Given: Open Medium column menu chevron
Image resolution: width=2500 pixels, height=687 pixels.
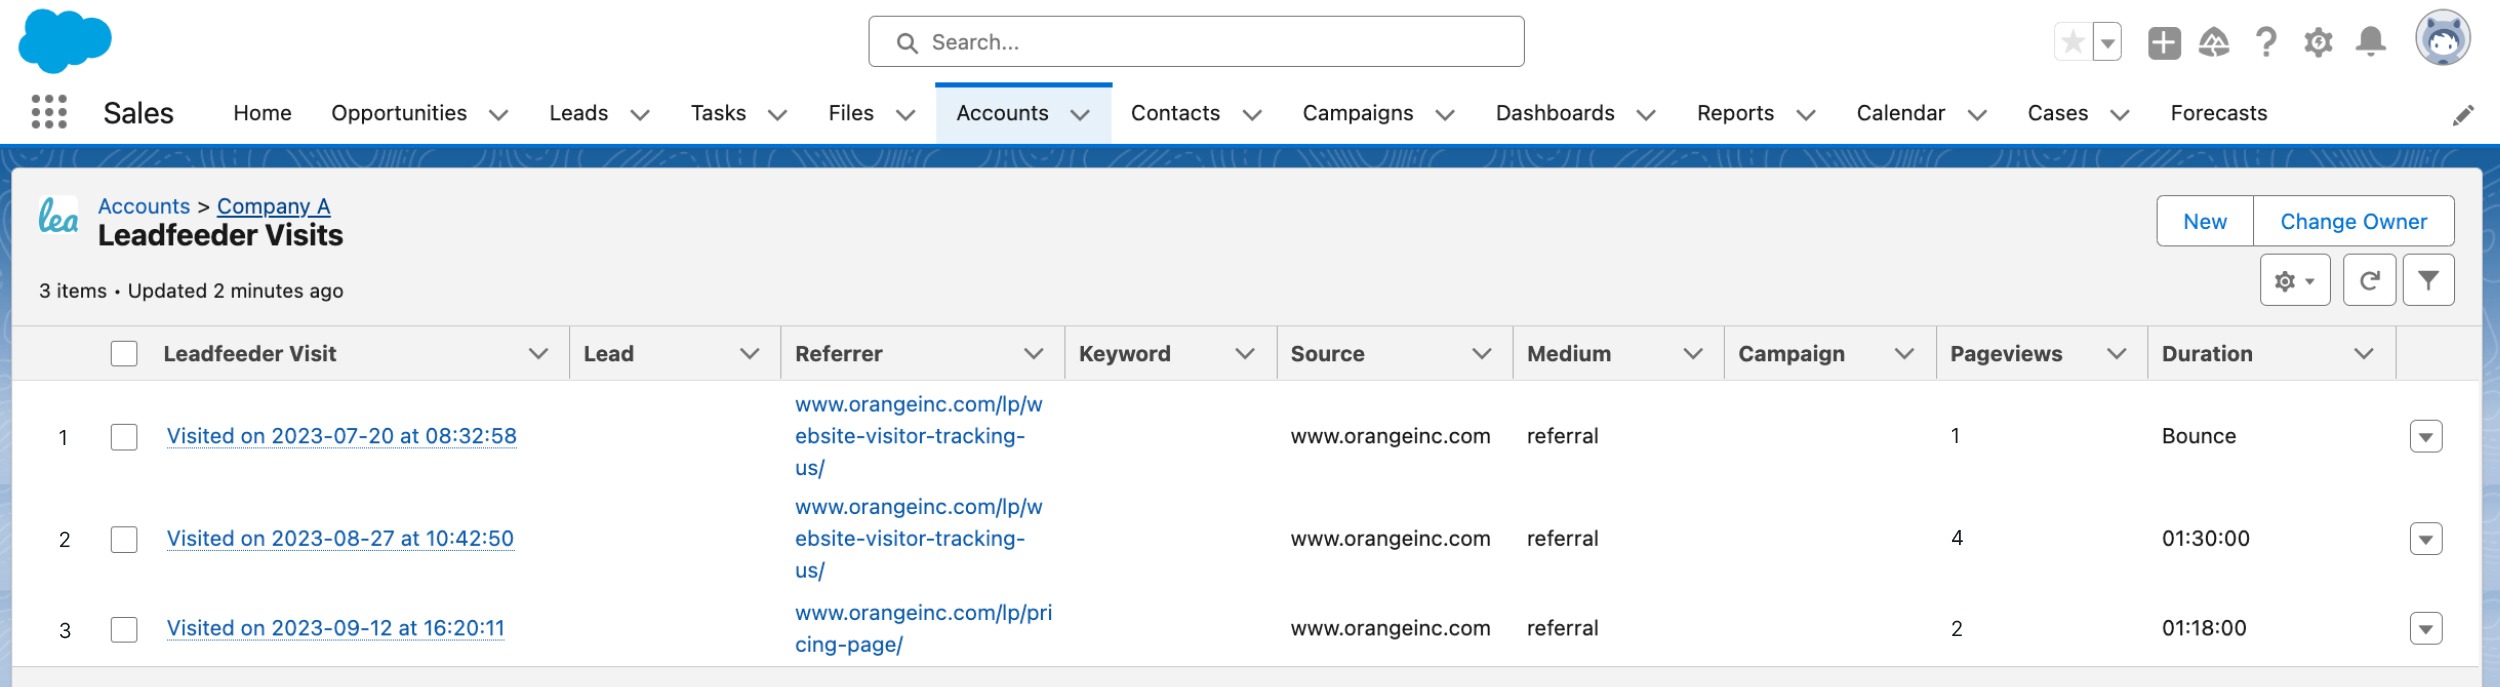Looking at the screenshot, I should click(x=1692, y=354).
